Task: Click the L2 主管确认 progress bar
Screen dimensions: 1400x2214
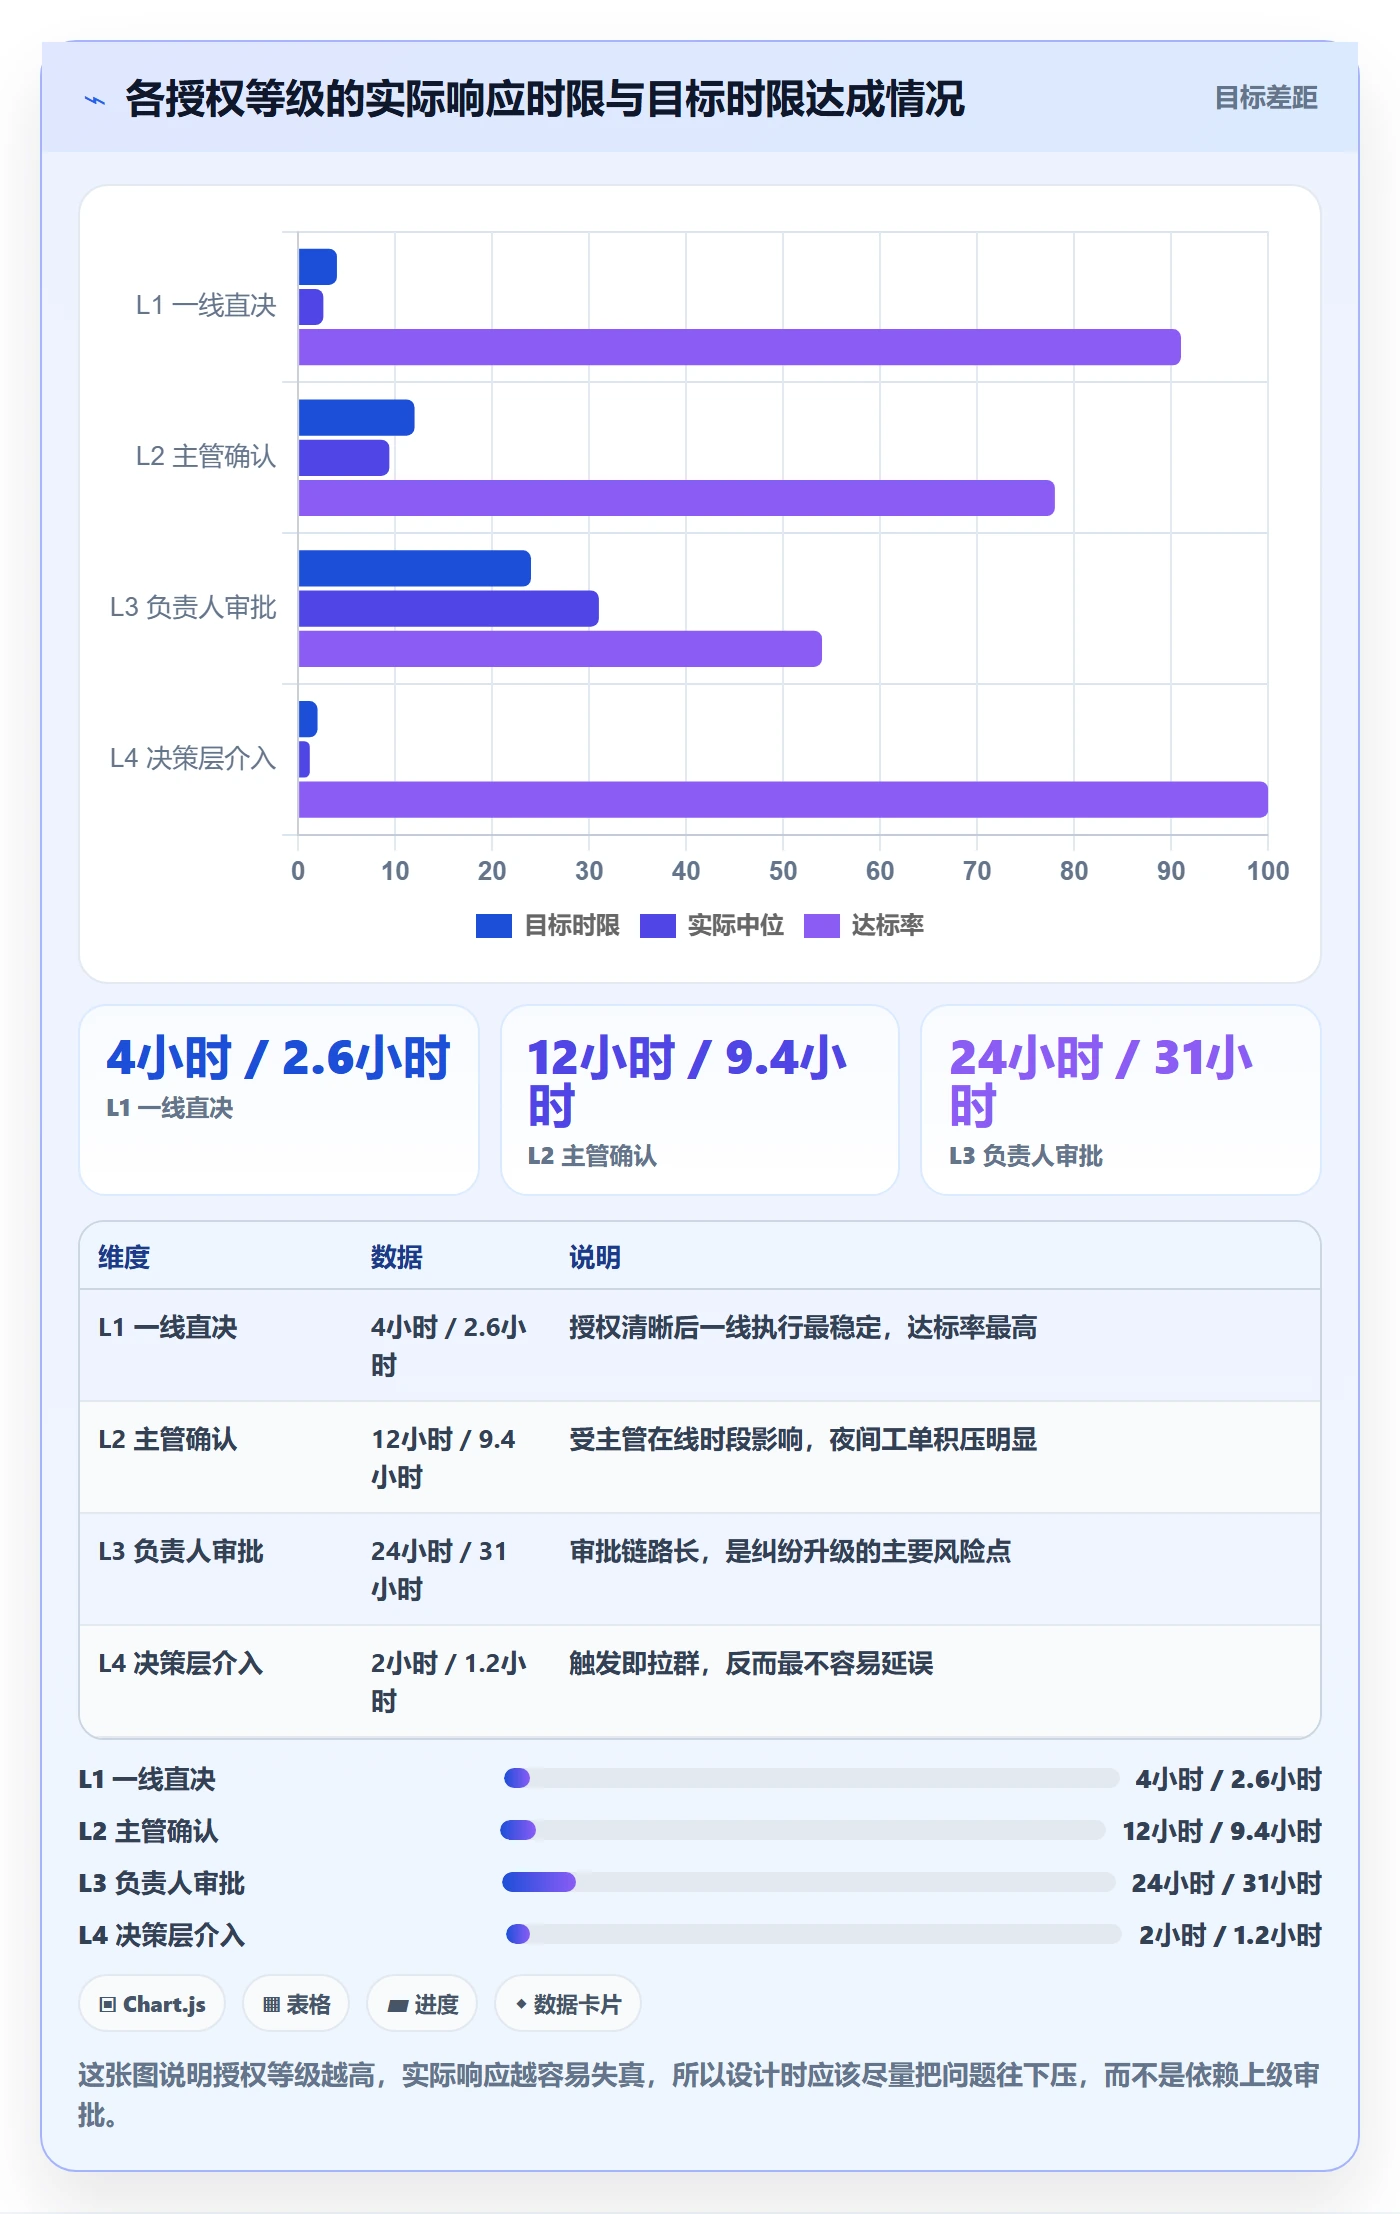Action: click(x=803, y=1830)
